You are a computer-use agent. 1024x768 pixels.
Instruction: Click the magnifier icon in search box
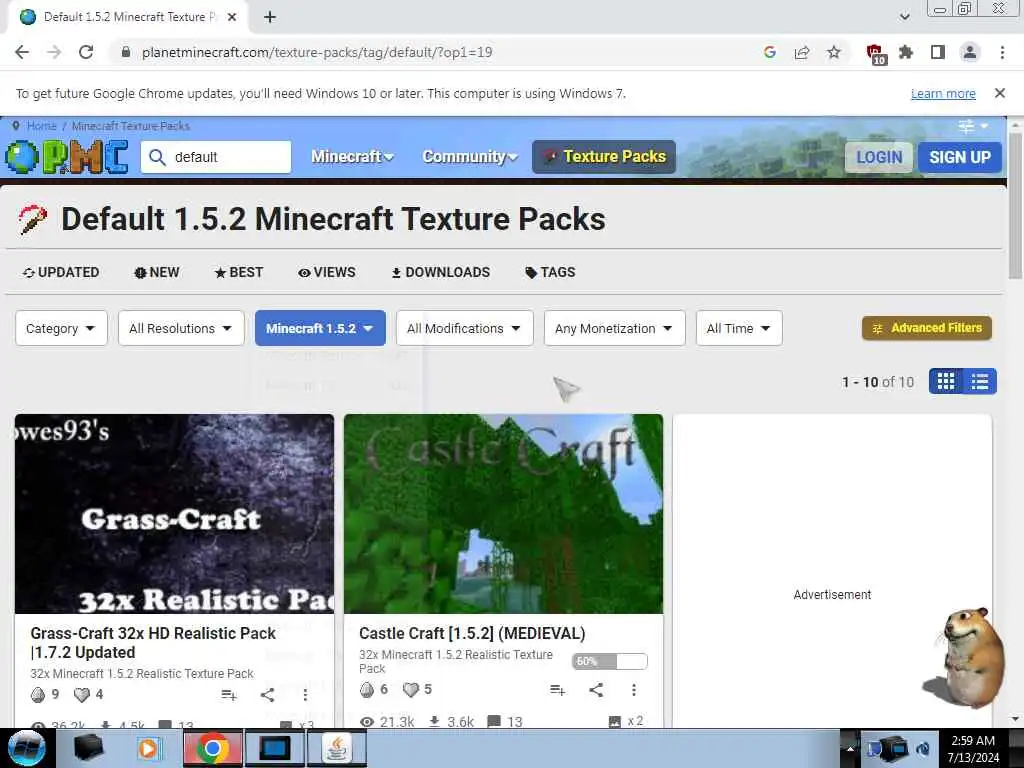[157, 157]
